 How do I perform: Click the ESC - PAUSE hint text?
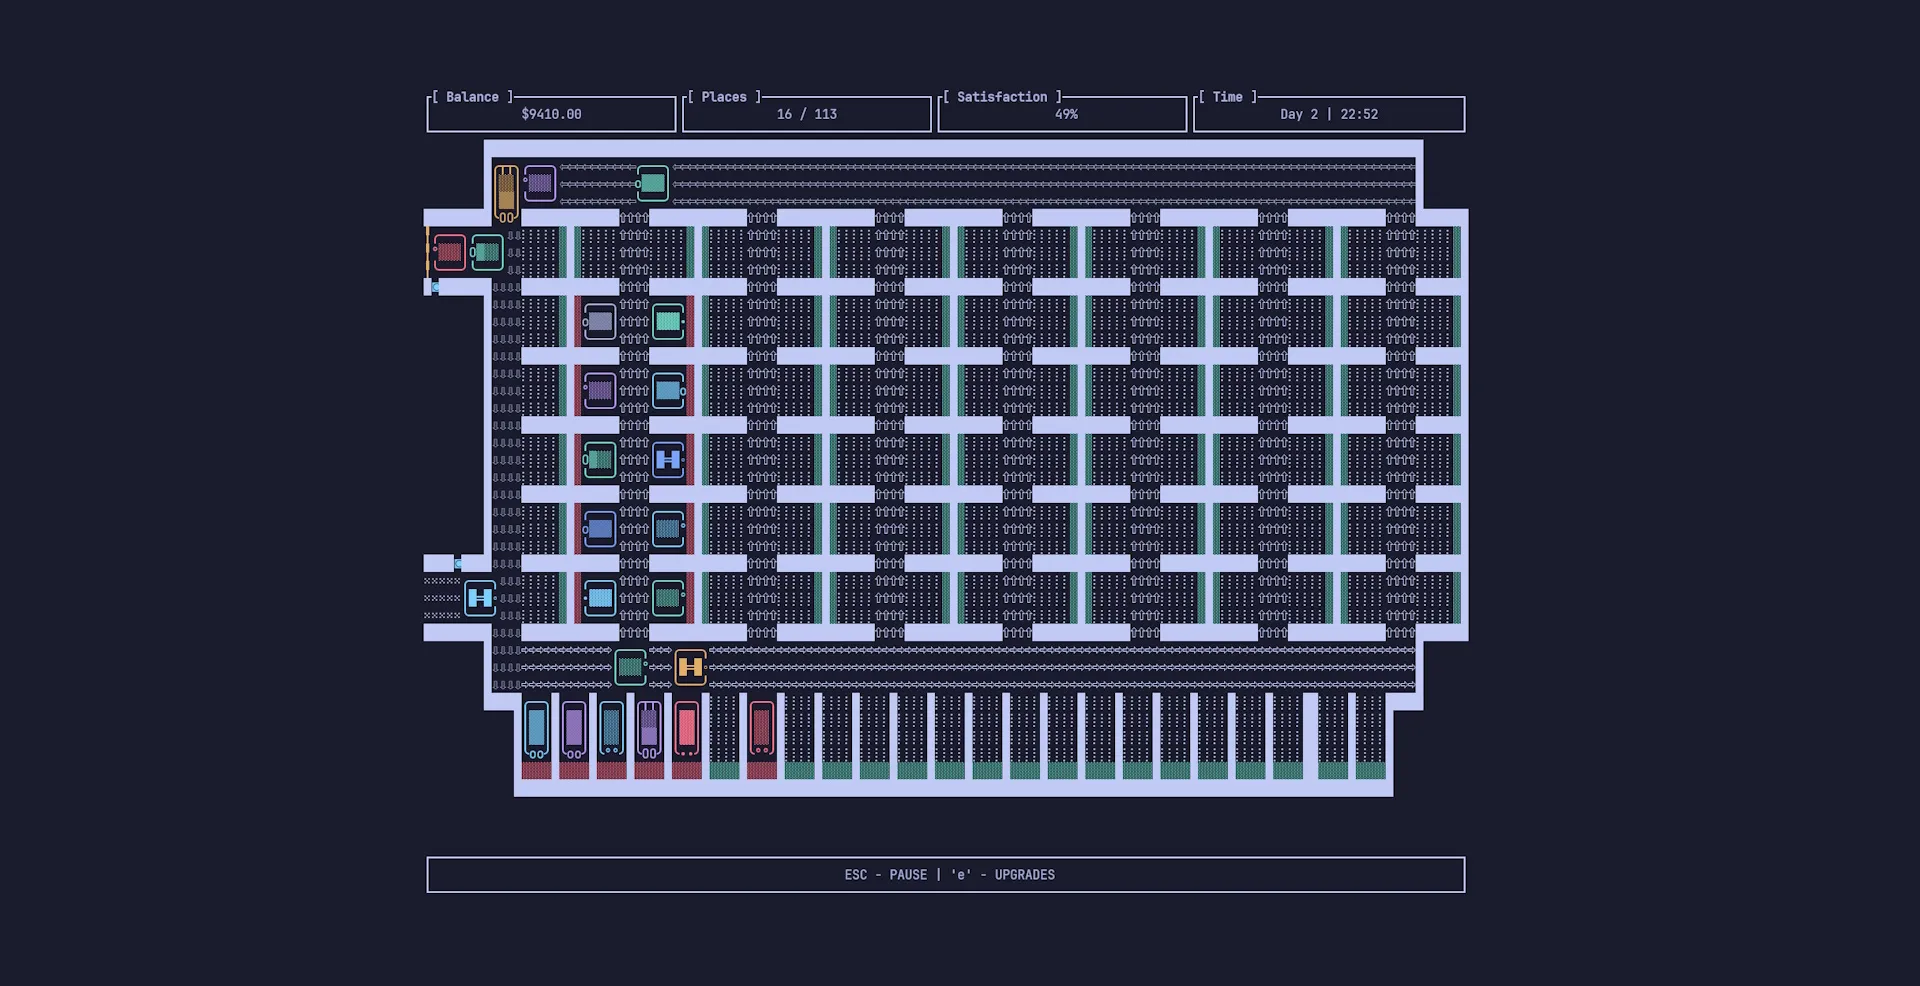click(x=885, y=875)
